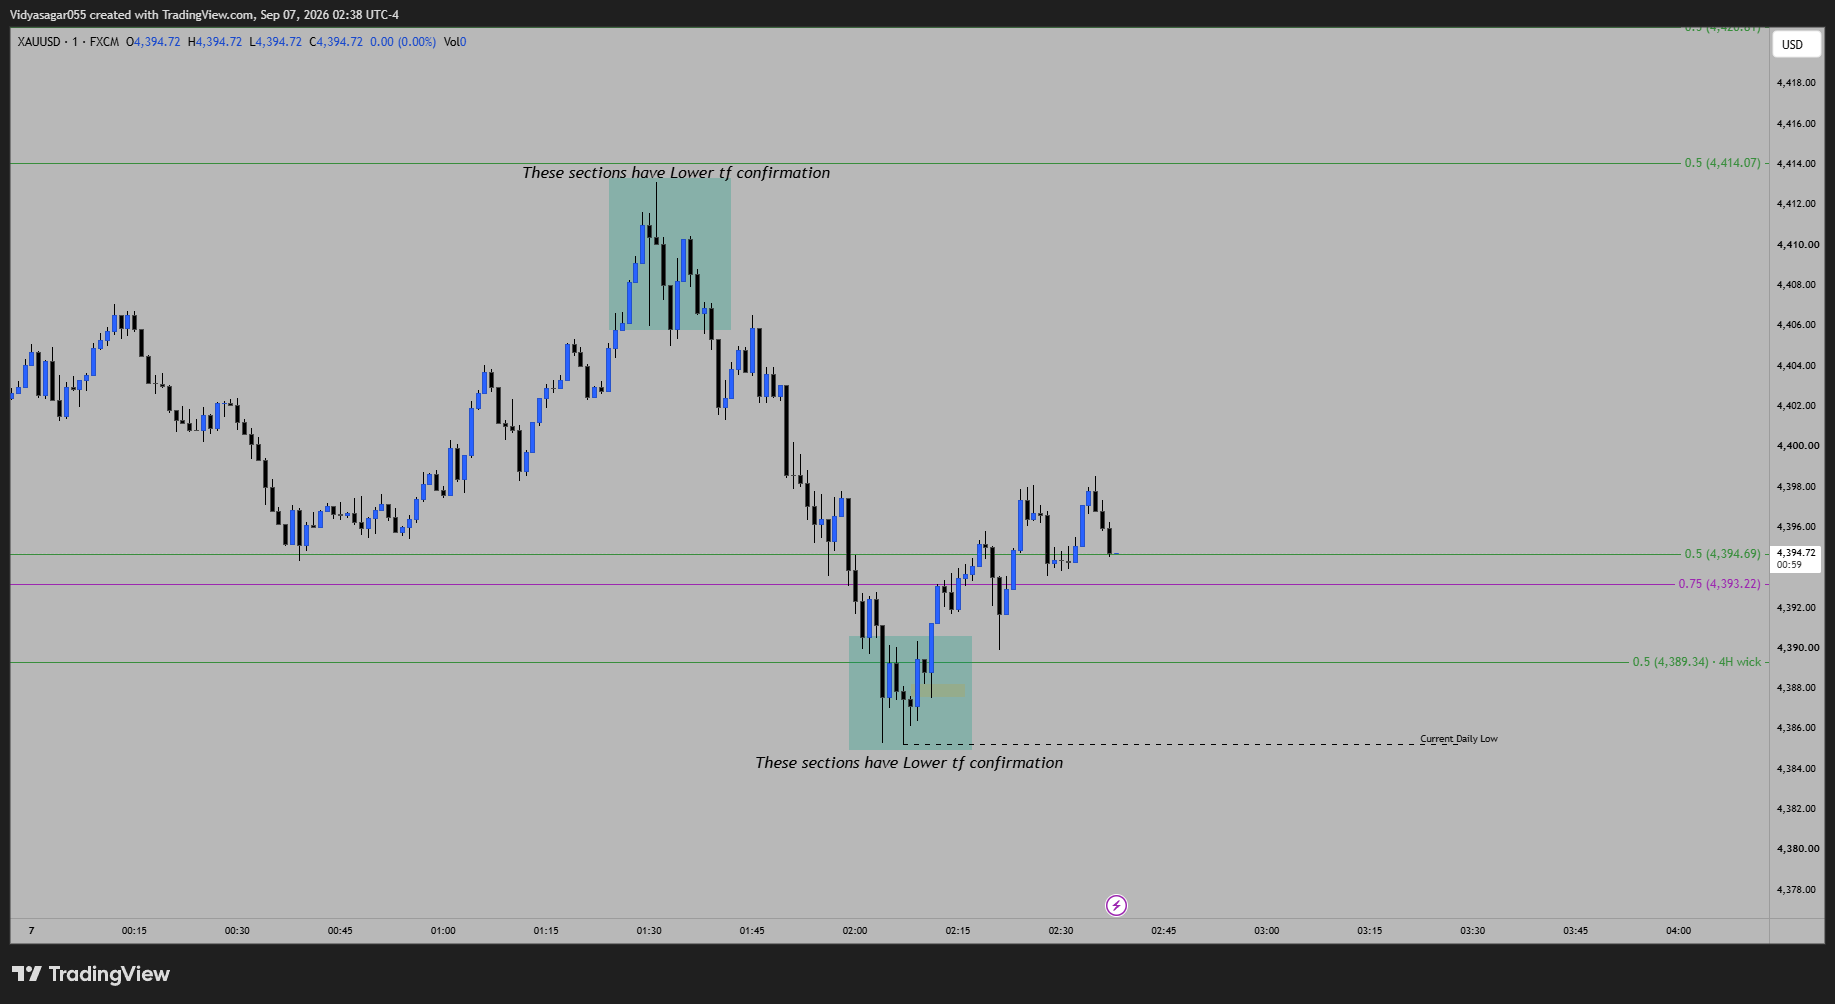1835x1004 pixels.
Task: Click the 4,384.00 price axis label
Action: tap(1796, 769)
